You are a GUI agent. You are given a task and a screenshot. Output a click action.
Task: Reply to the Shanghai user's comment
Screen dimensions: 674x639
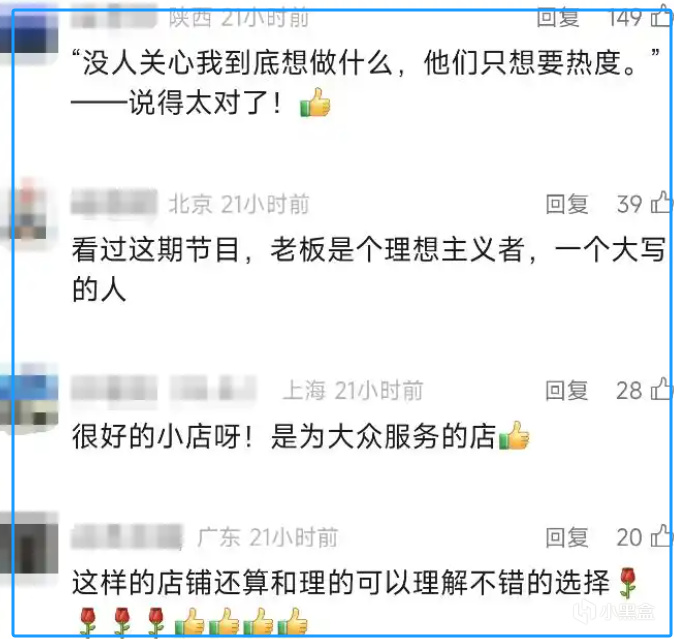point(567,390)
